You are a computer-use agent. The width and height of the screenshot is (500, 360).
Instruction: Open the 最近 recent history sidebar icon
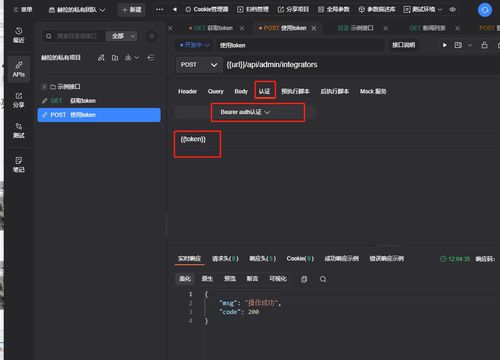(x=19, y=35)
